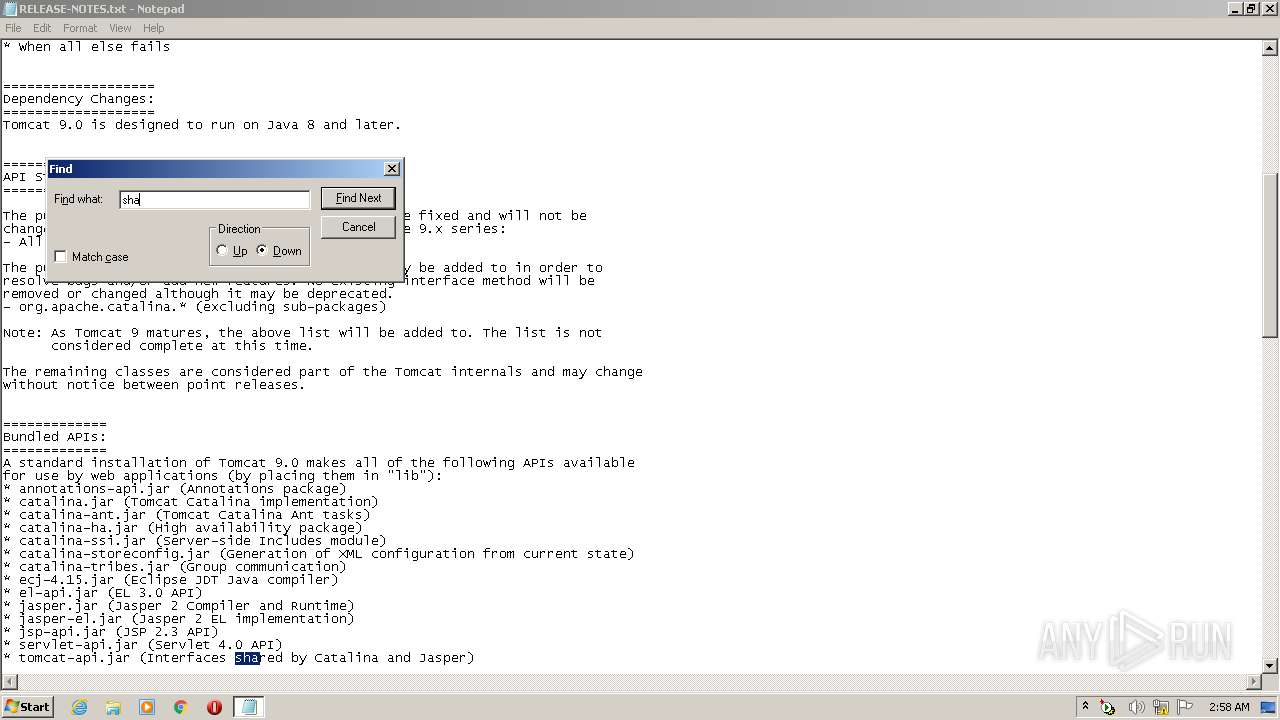This screenshot has height=720, width=1280.
Task: Click the 'el-api.jar (EL 3.0 API)' line
Action: point(102,593)
